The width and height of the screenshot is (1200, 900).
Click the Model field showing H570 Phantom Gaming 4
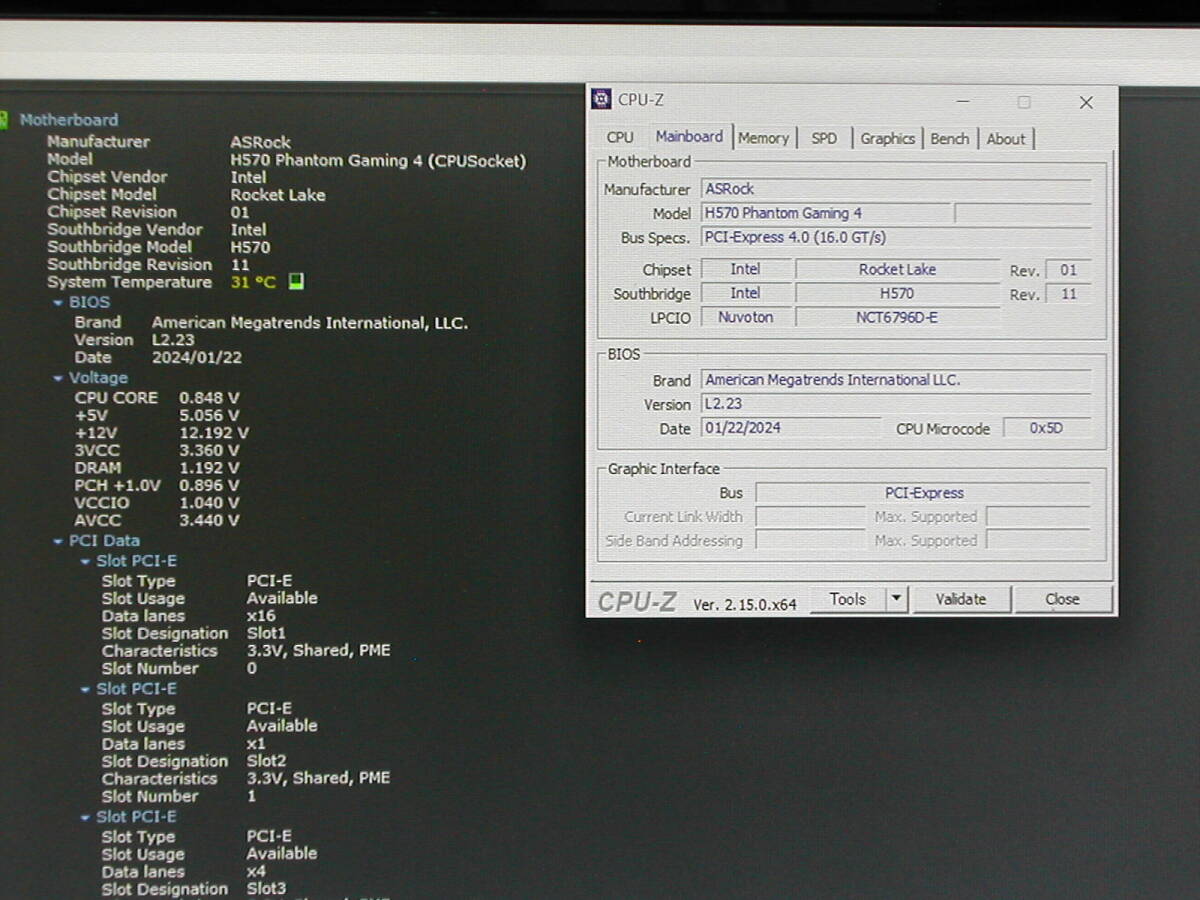(825, 213)
